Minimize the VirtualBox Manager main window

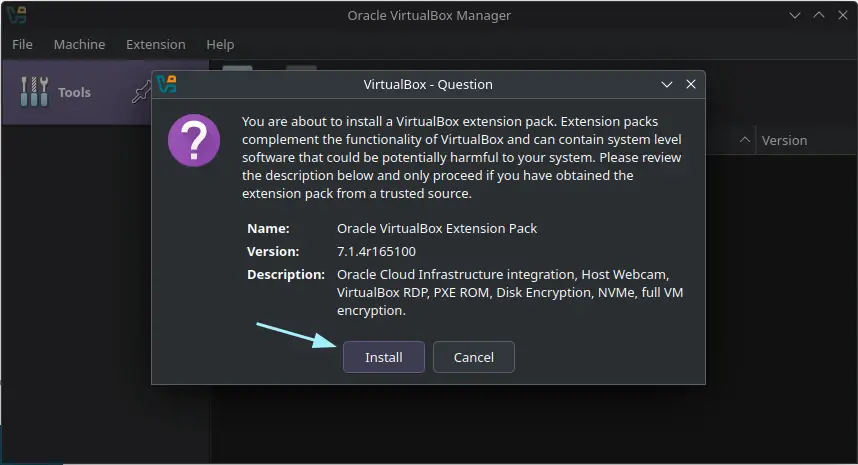795,15
